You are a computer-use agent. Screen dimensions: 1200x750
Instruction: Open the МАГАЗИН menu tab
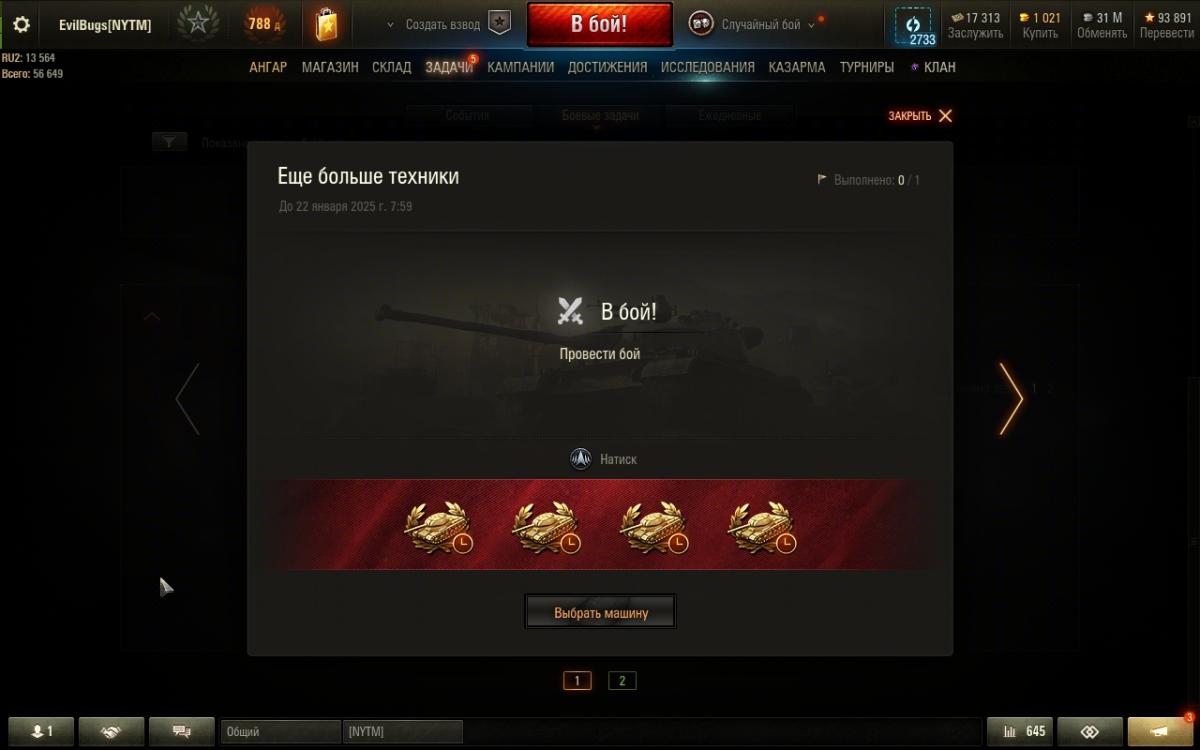pos(330,67)
